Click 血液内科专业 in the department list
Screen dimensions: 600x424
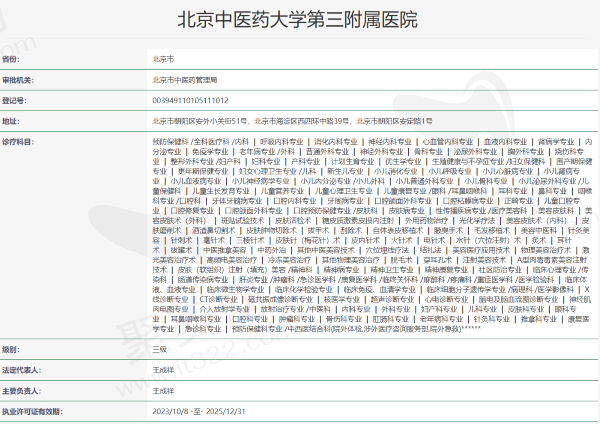pyautogui.click(x=505, y=142)
